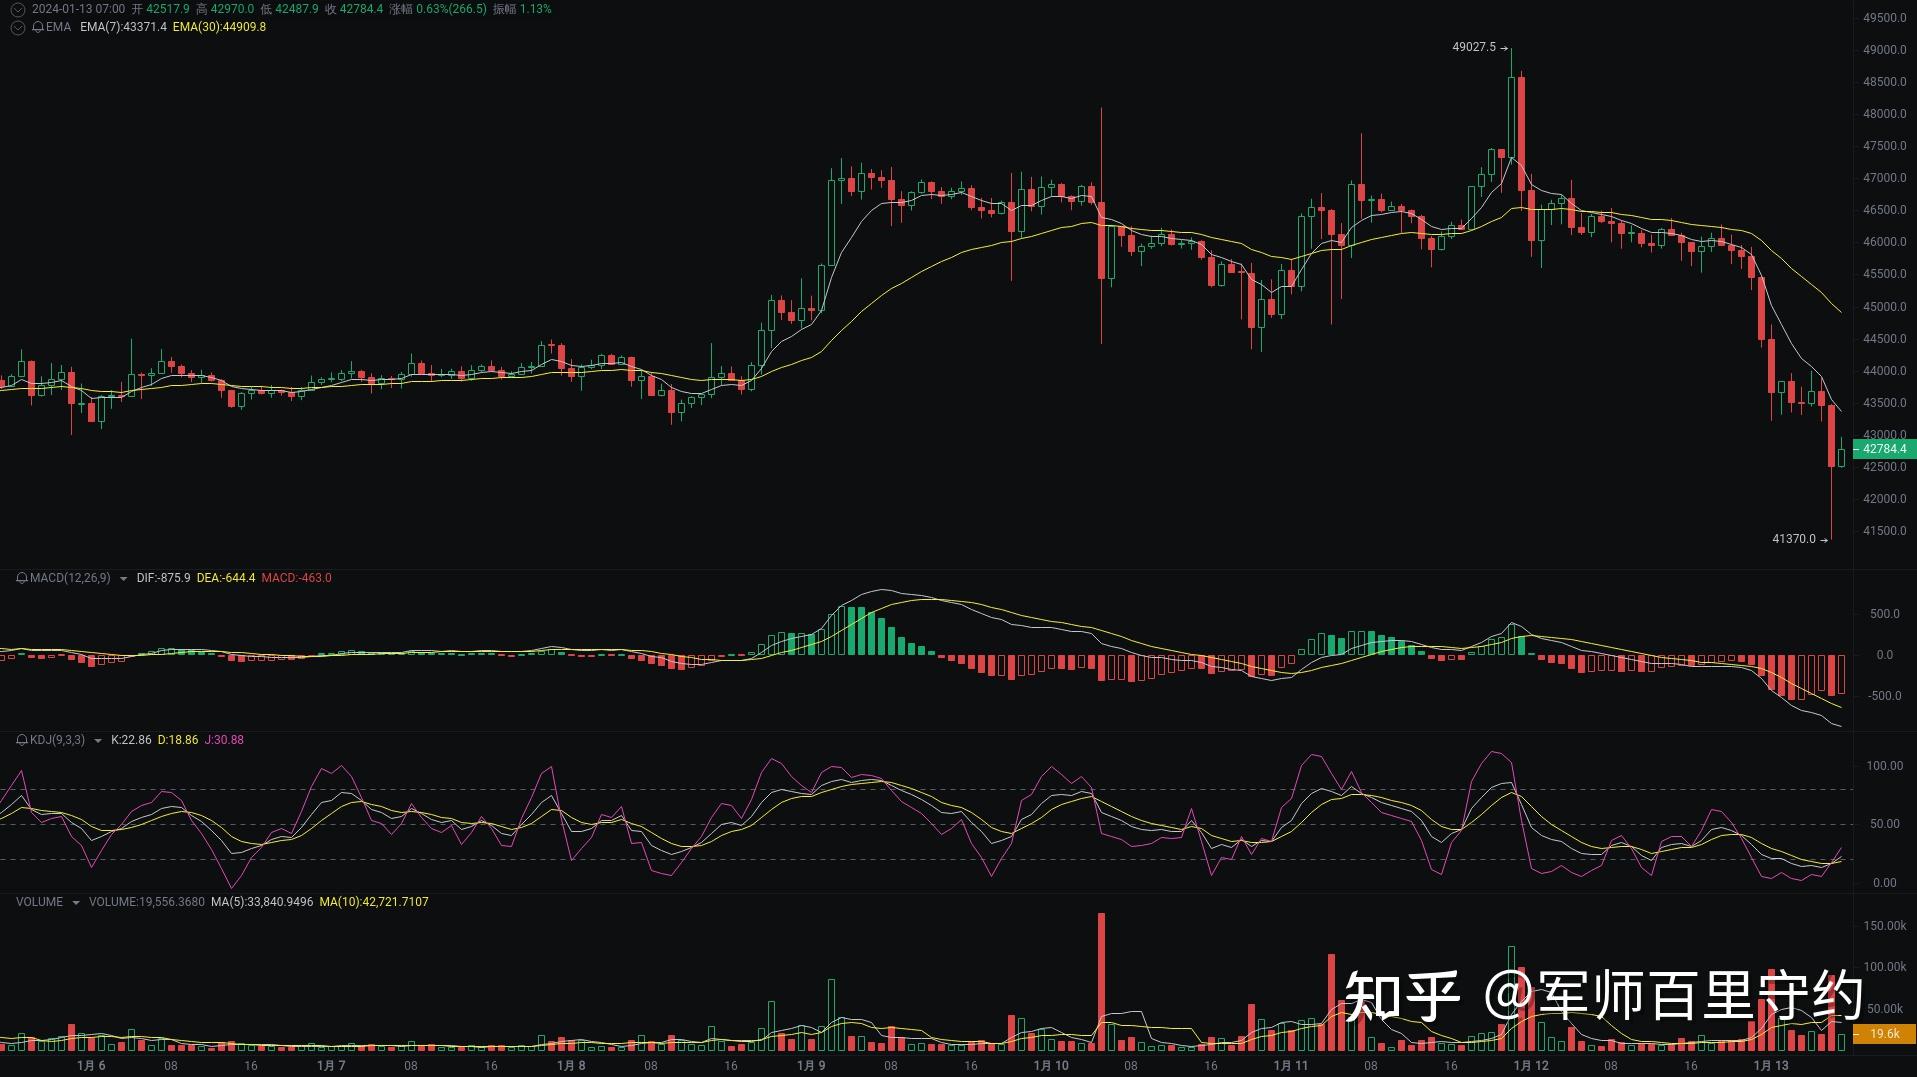Click the 42970.0 high price value
The width and height of the screenshot is (1917, 1077).
click(x=232, y=9)
